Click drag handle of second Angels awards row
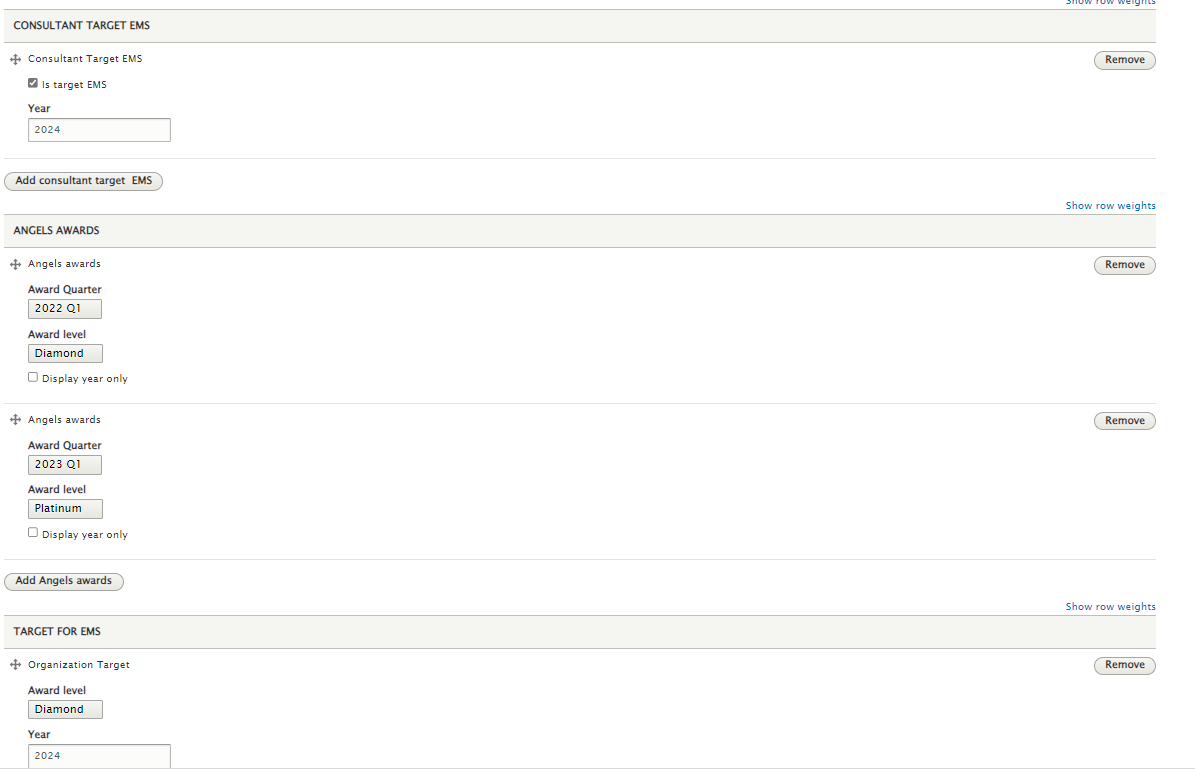Screen dimensions: 1195x769 coord(15,420)
